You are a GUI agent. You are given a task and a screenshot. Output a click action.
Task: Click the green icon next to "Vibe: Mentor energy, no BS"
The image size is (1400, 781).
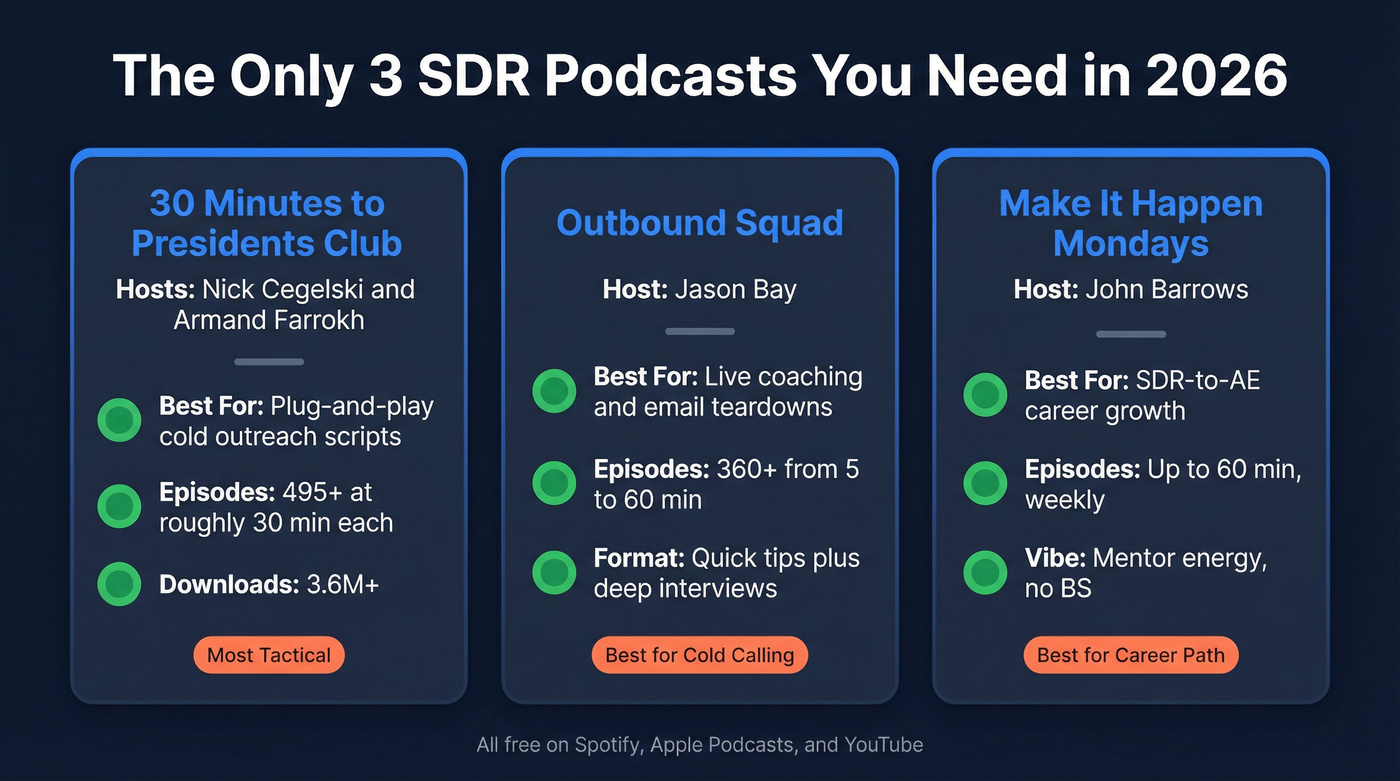pos(985,572)
